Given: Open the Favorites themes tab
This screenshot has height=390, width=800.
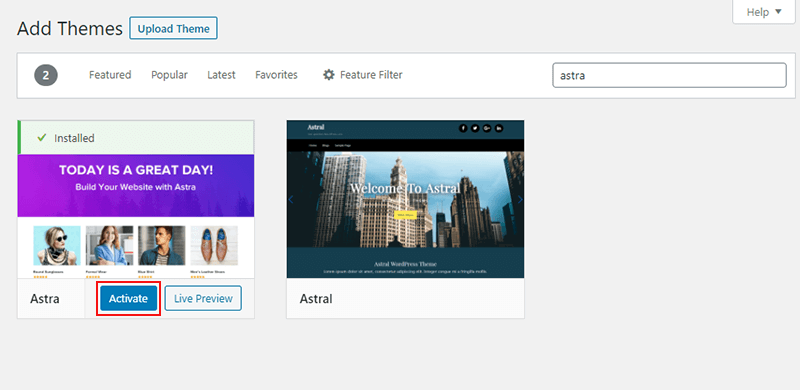Looking at the screenshot, I should pyautogui.click(x=277, y=75).
